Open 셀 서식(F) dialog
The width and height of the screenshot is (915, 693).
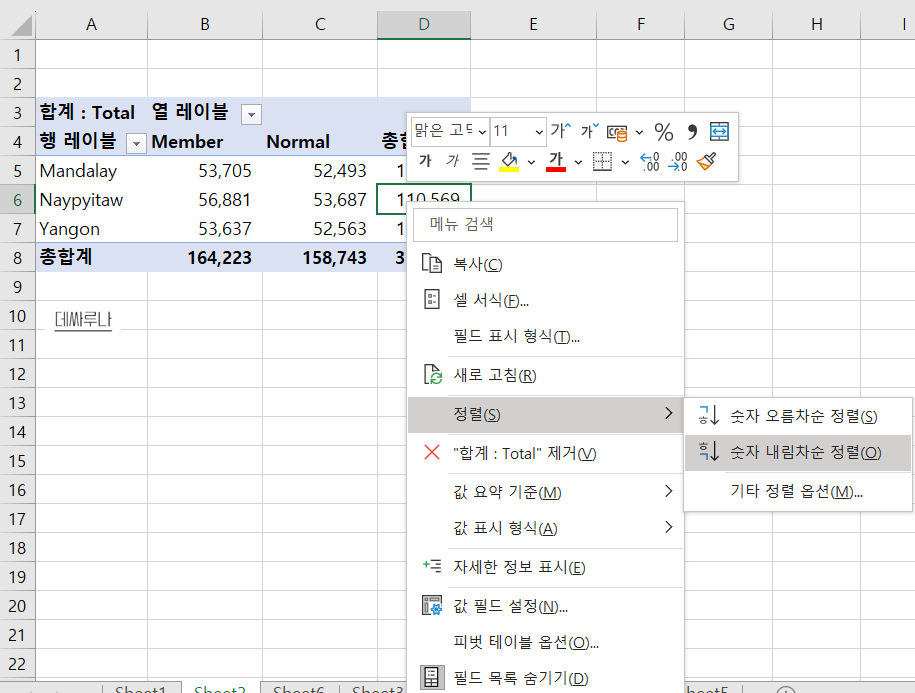(545, 300)
